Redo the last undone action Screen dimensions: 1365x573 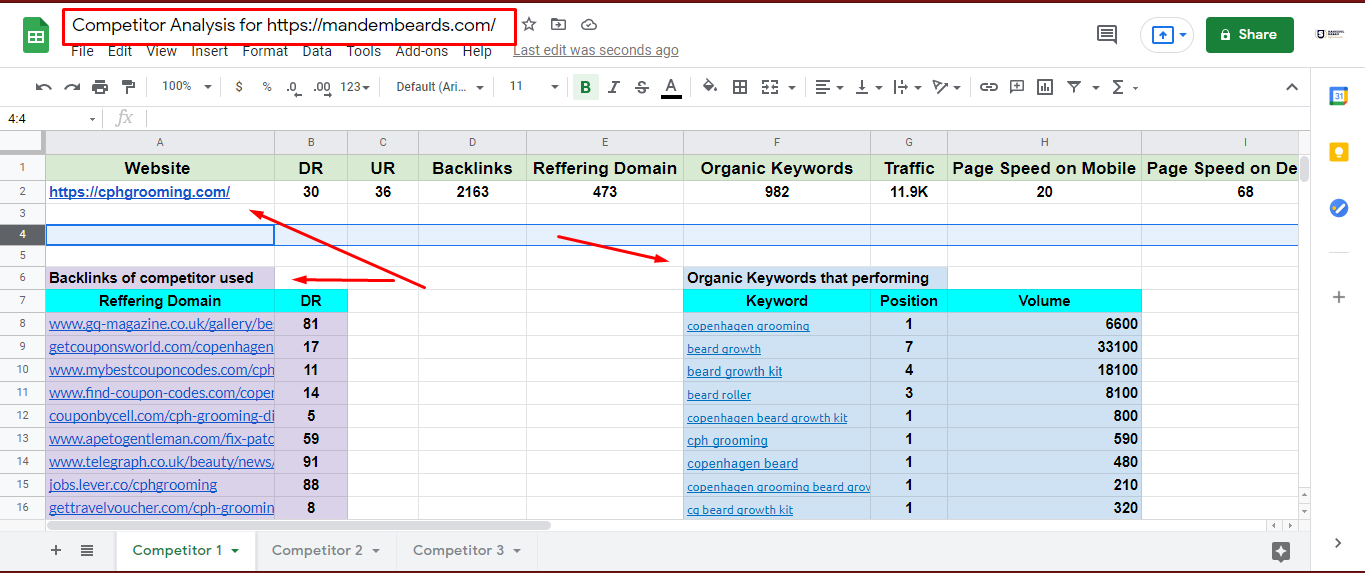pyautogui.click(x=72, y=87)
